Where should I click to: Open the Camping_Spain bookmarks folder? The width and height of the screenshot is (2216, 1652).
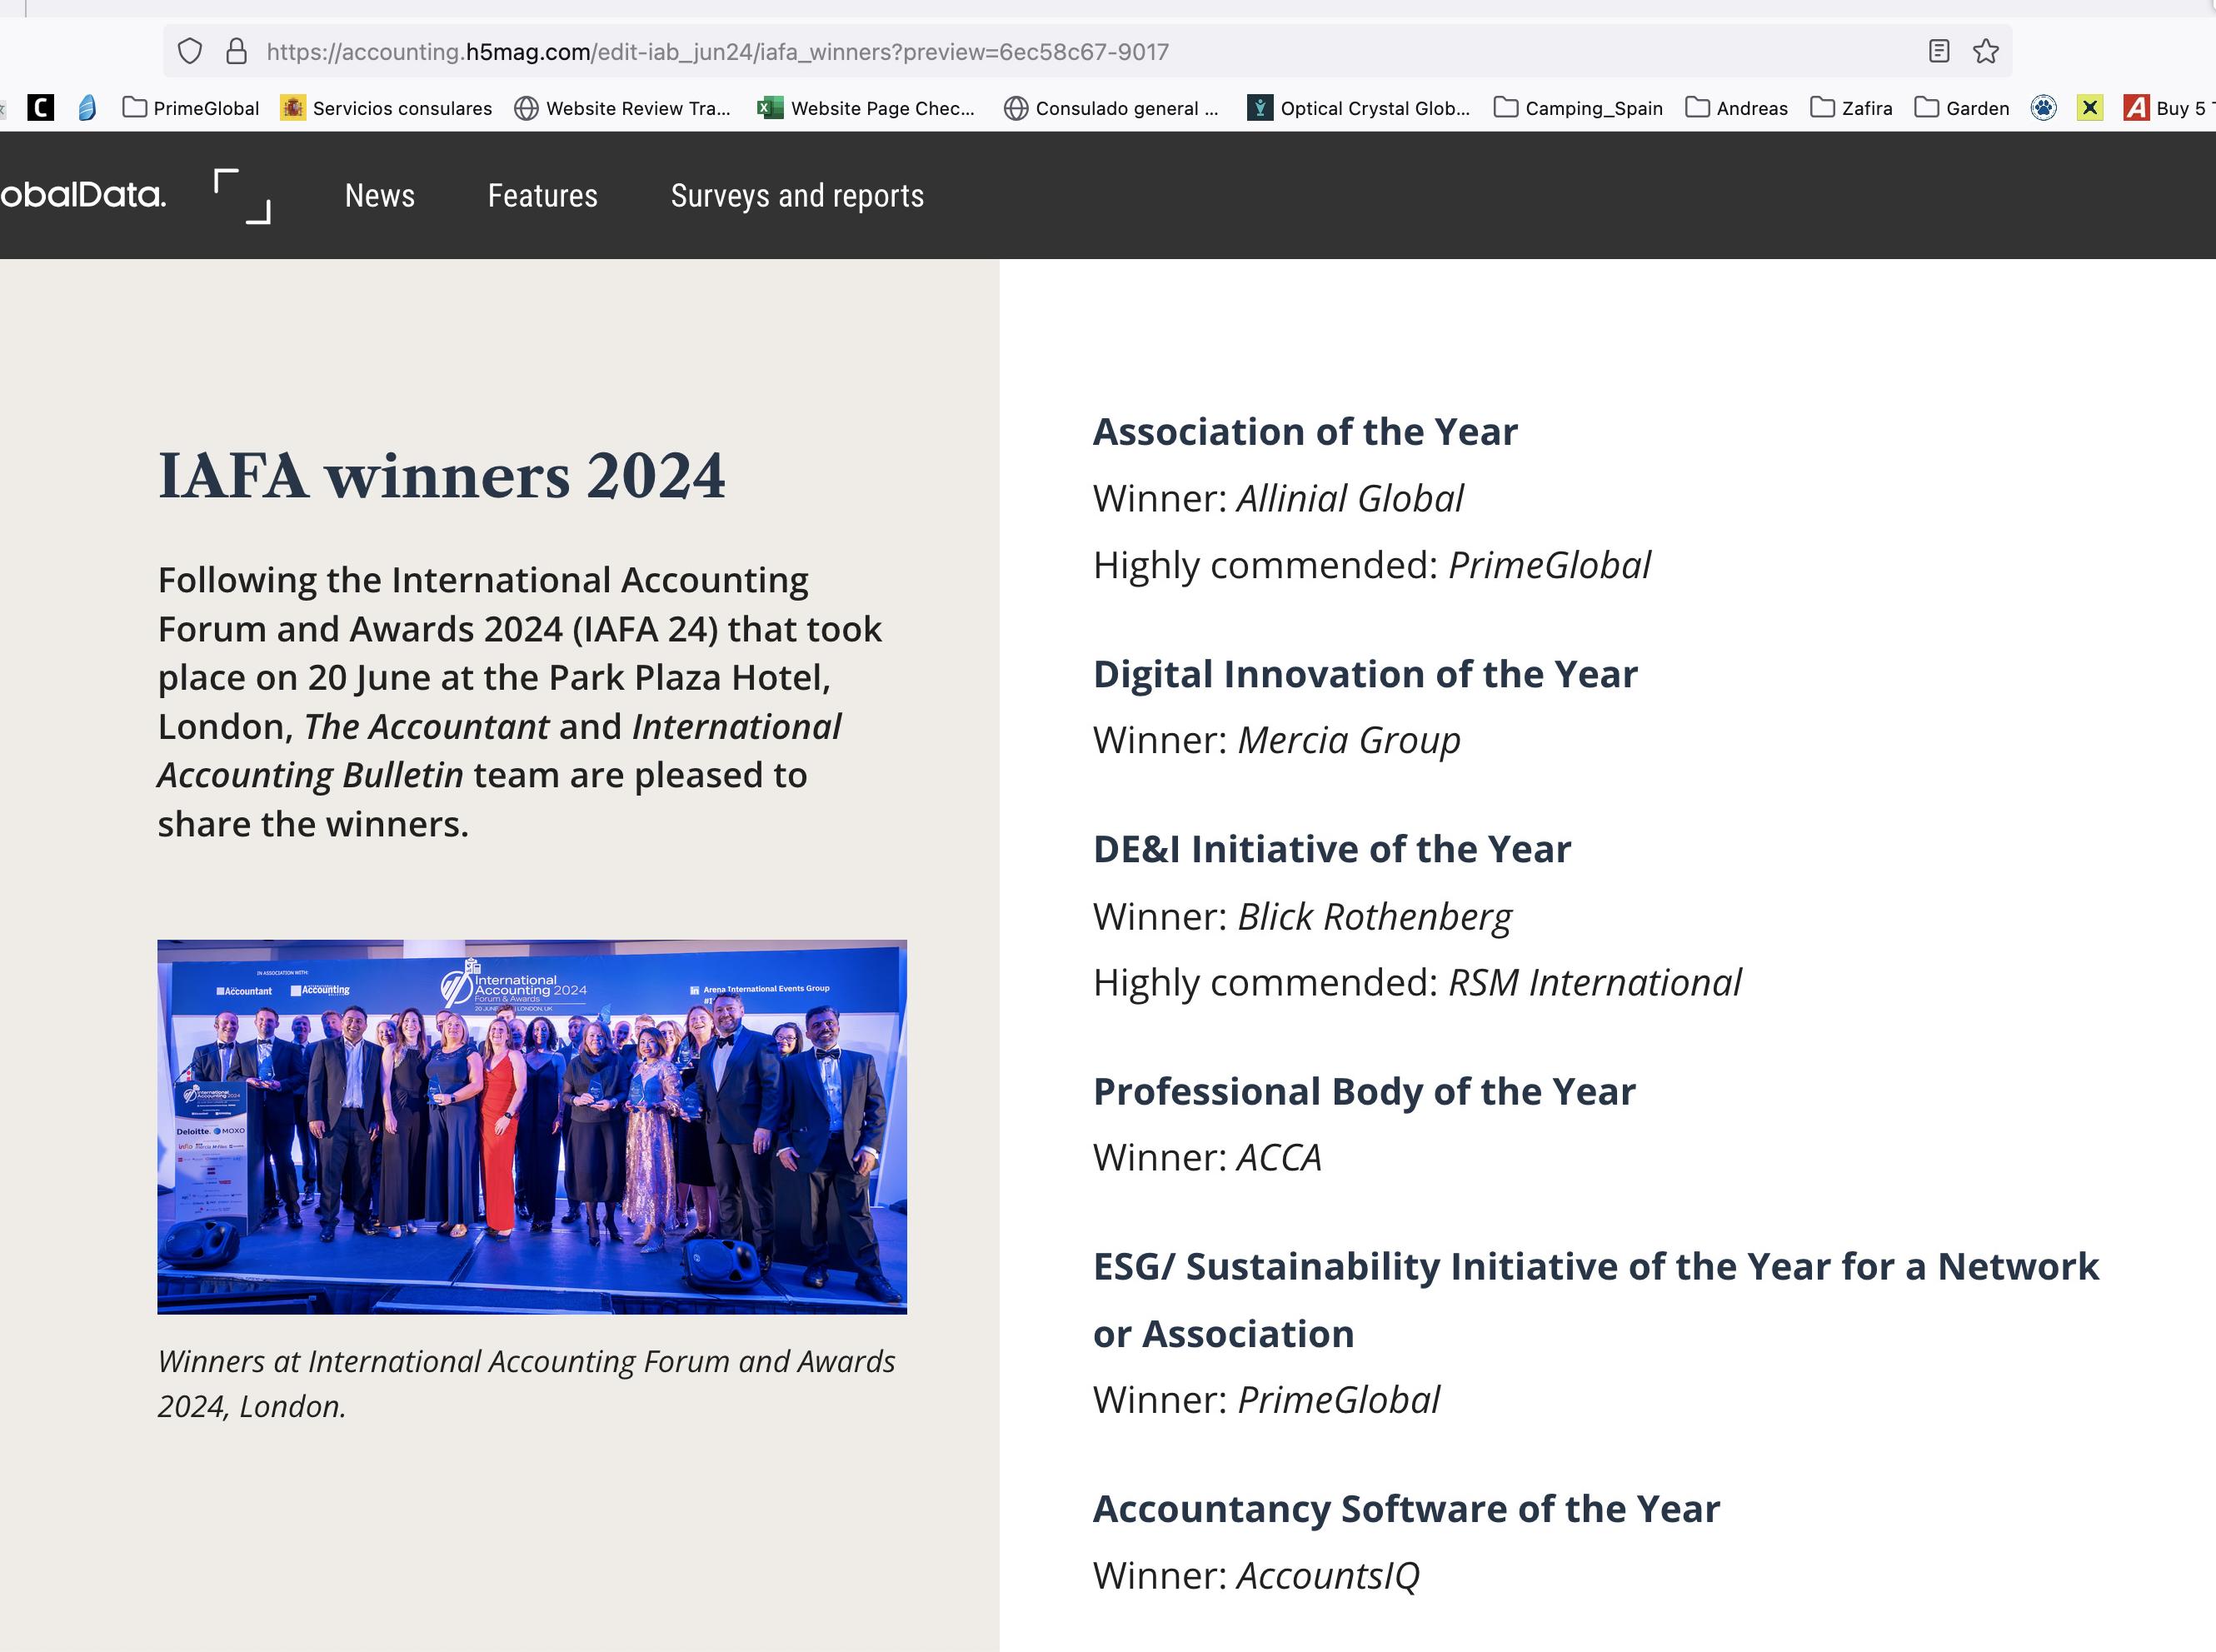(x=1578, y=108)
